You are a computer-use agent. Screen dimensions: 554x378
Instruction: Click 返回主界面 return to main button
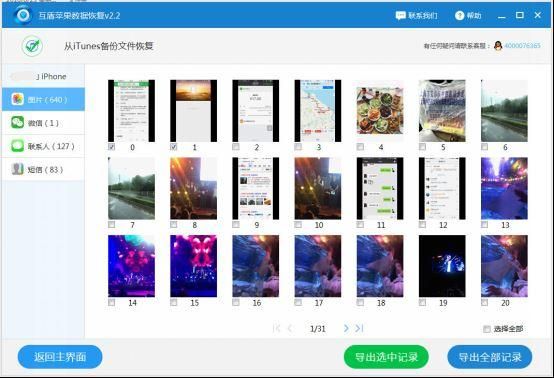click(60, 357)
